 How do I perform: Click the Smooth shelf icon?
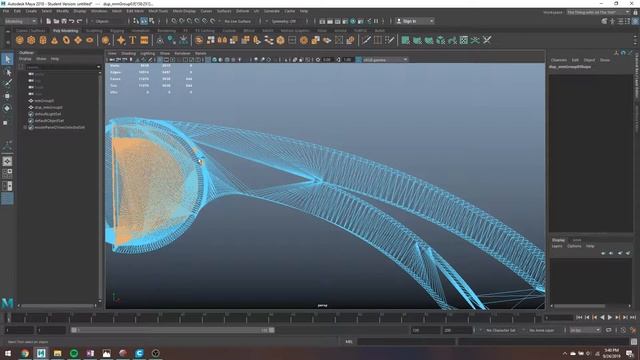click(x=280, y=40)
